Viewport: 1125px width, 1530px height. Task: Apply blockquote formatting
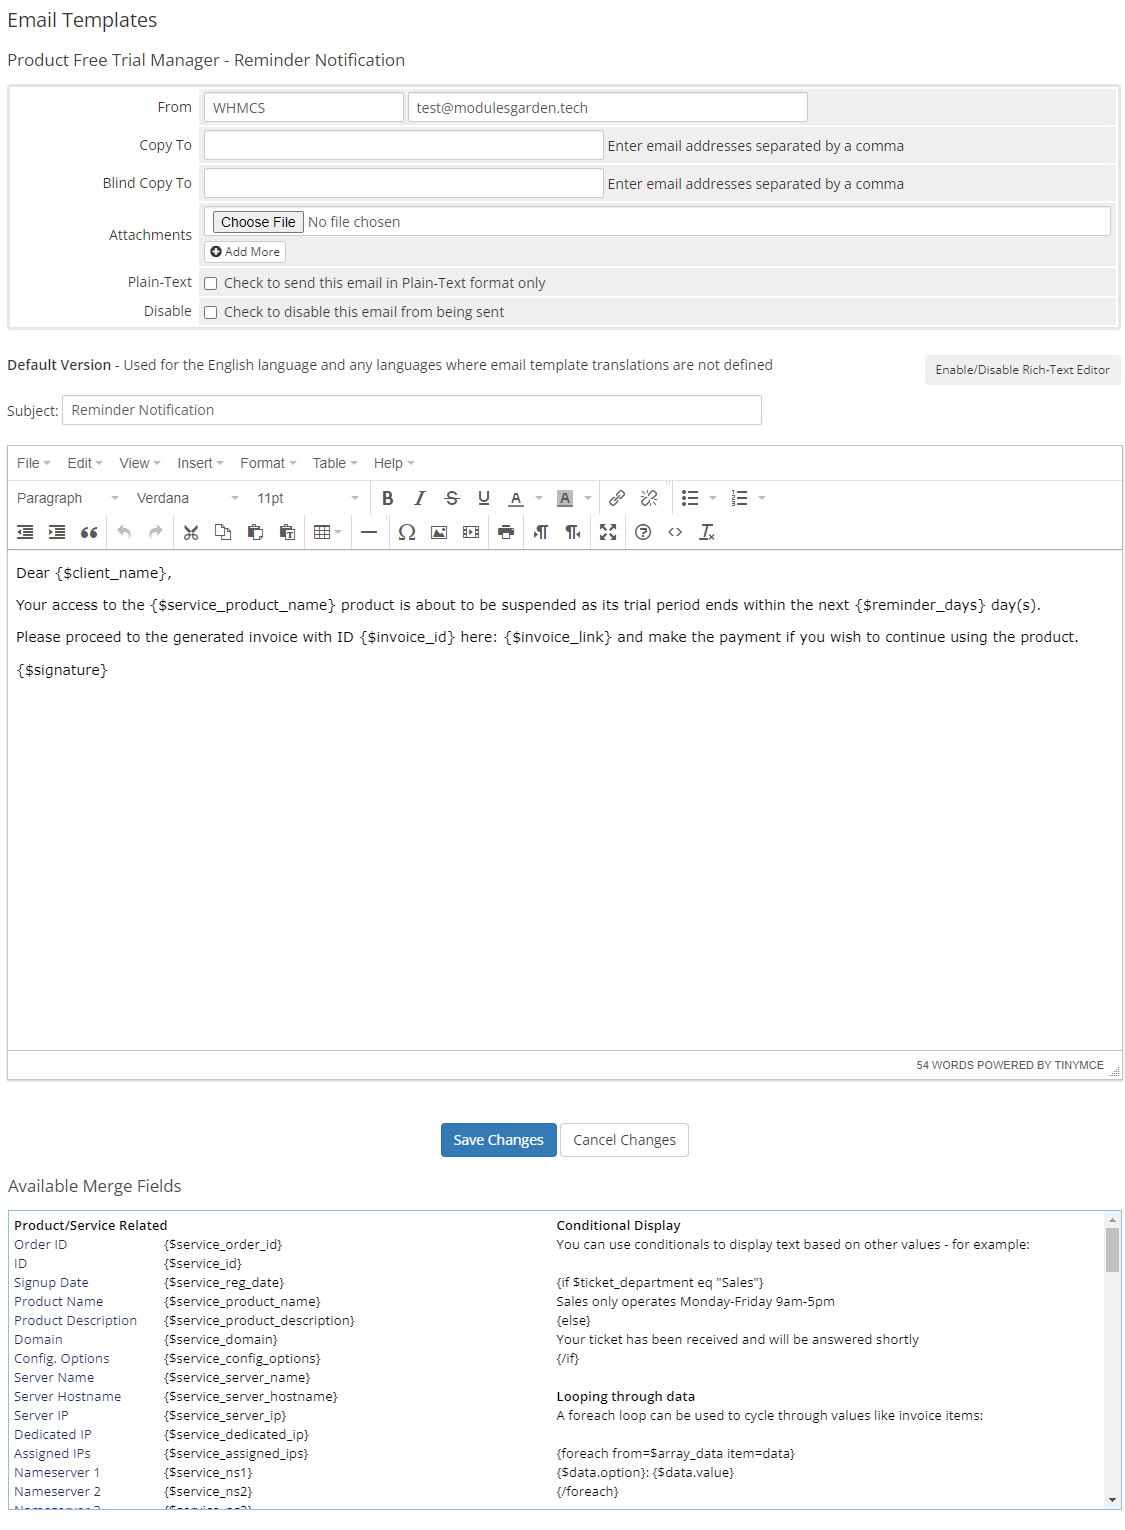point(89,532)
